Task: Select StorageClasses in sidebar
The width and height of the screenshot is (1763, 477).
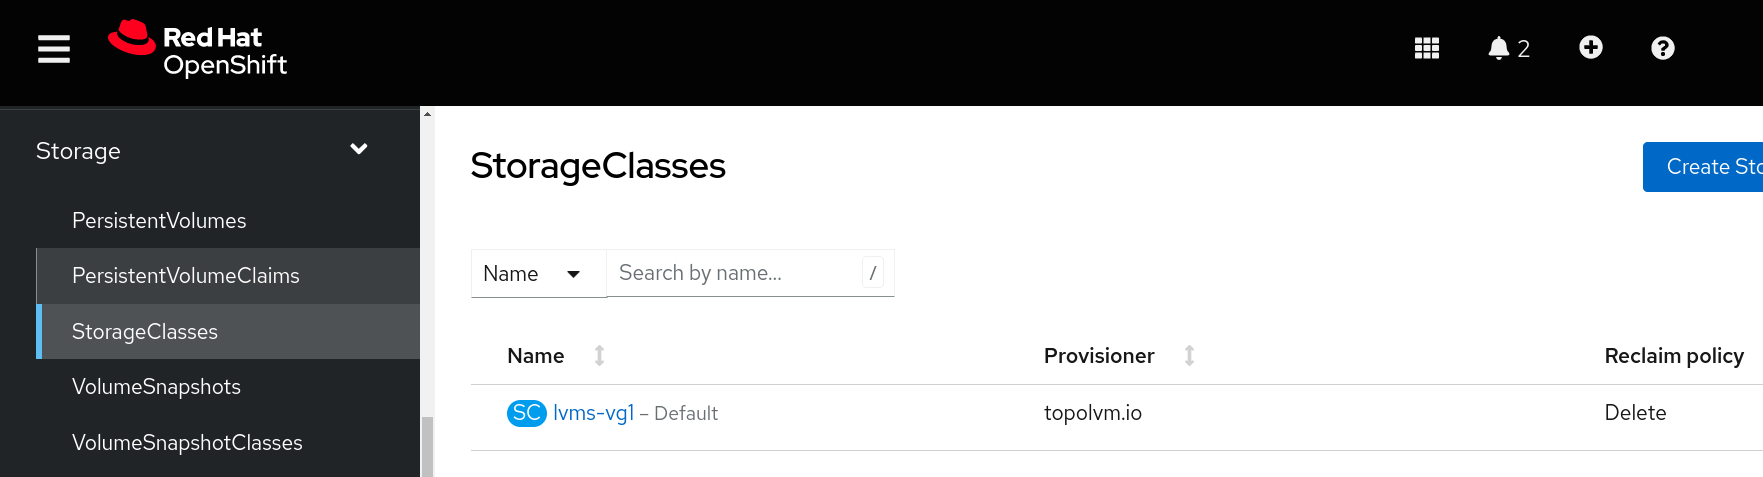Action: pyautogui.click(x=145, y=332)
